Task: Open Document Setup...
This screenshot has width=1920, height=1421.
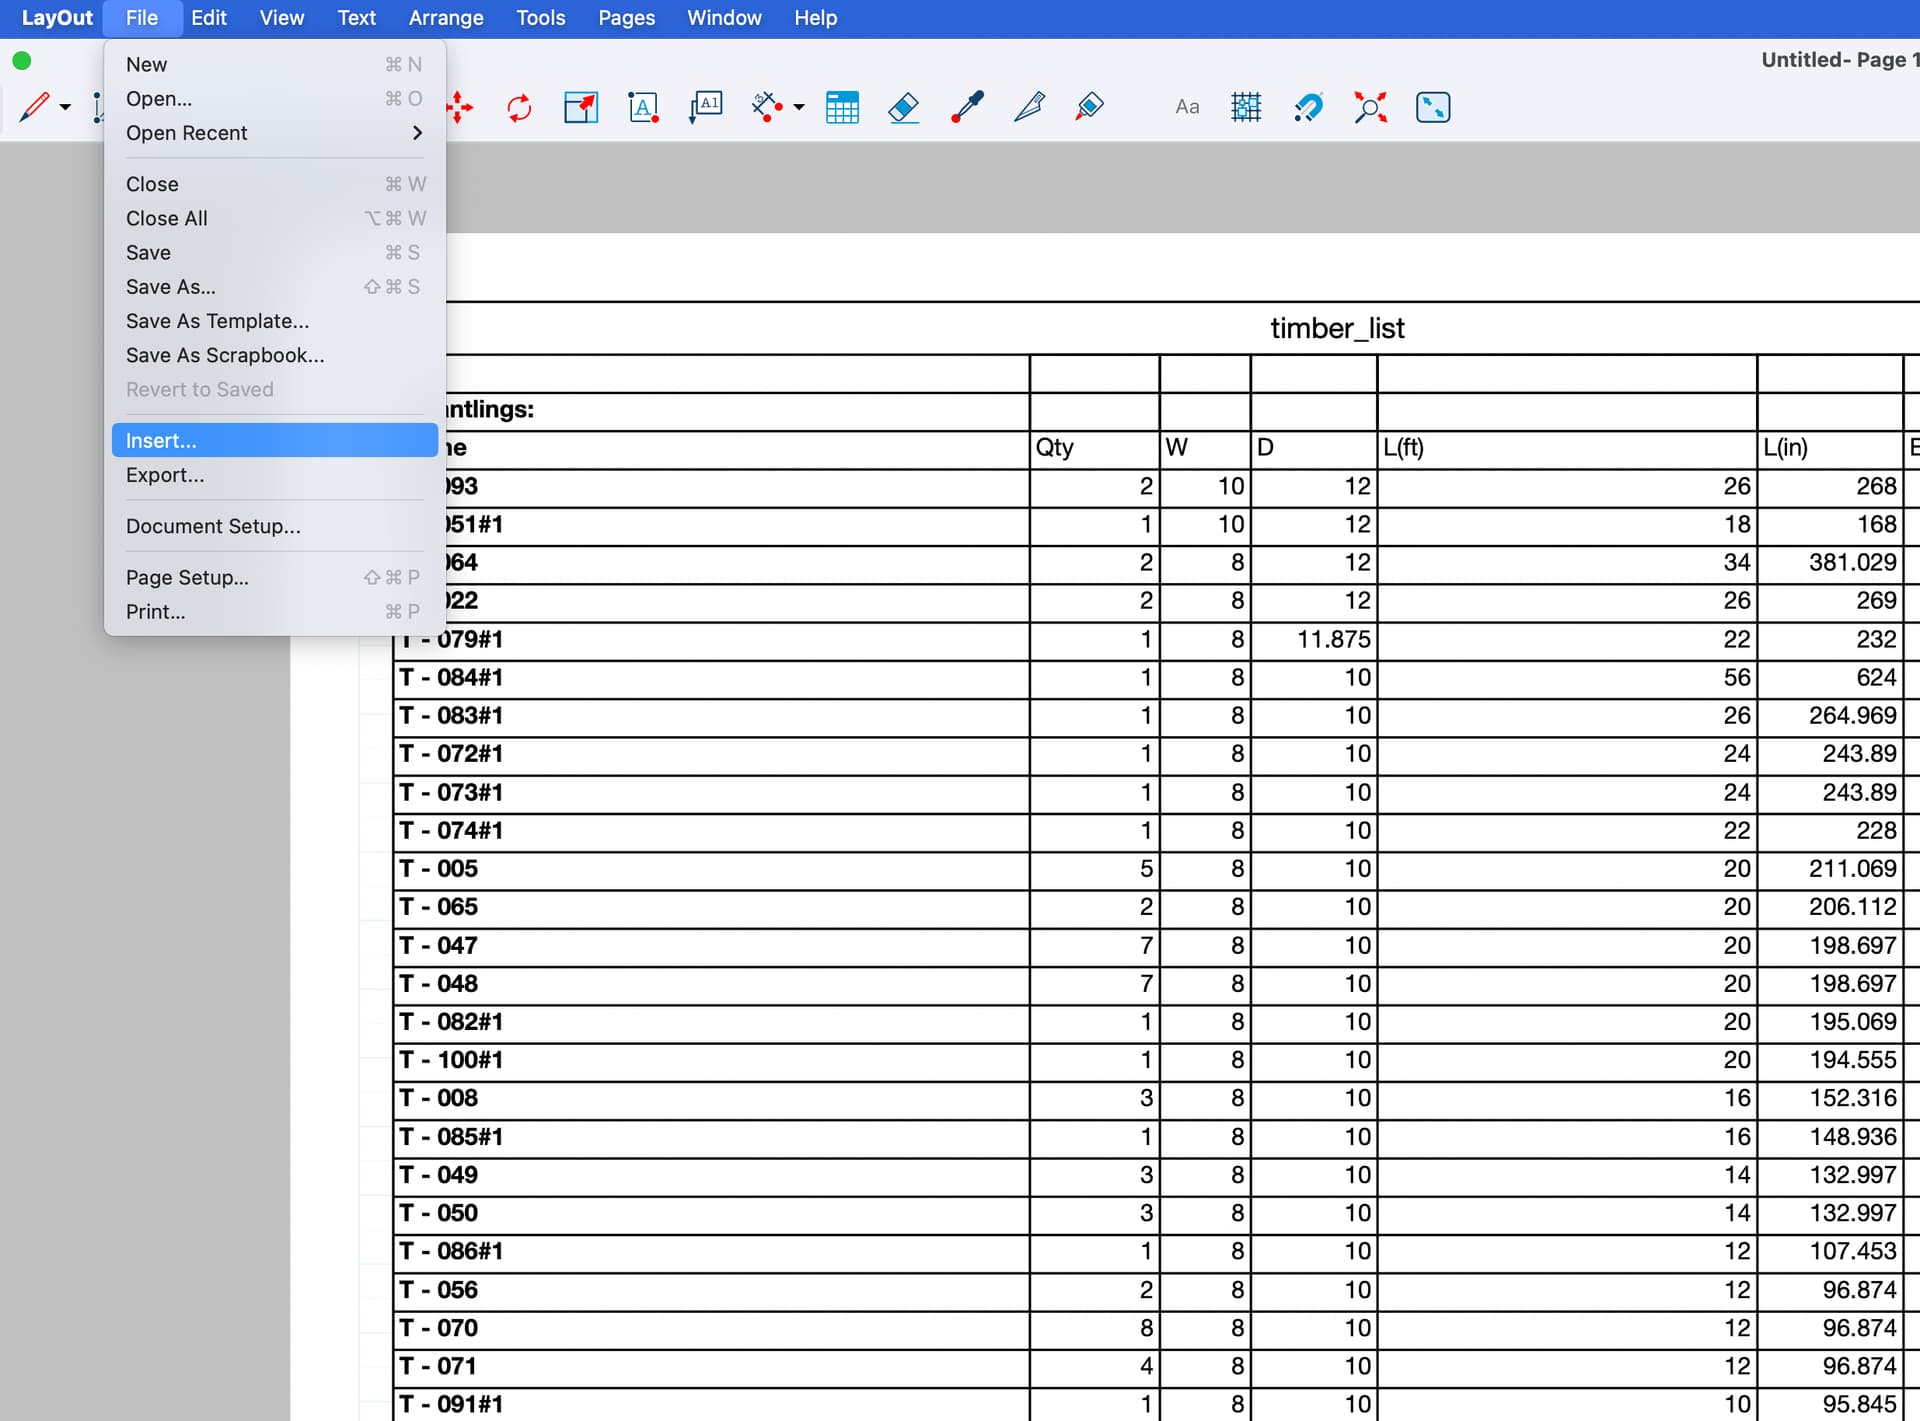Action: tap(274, 526)
